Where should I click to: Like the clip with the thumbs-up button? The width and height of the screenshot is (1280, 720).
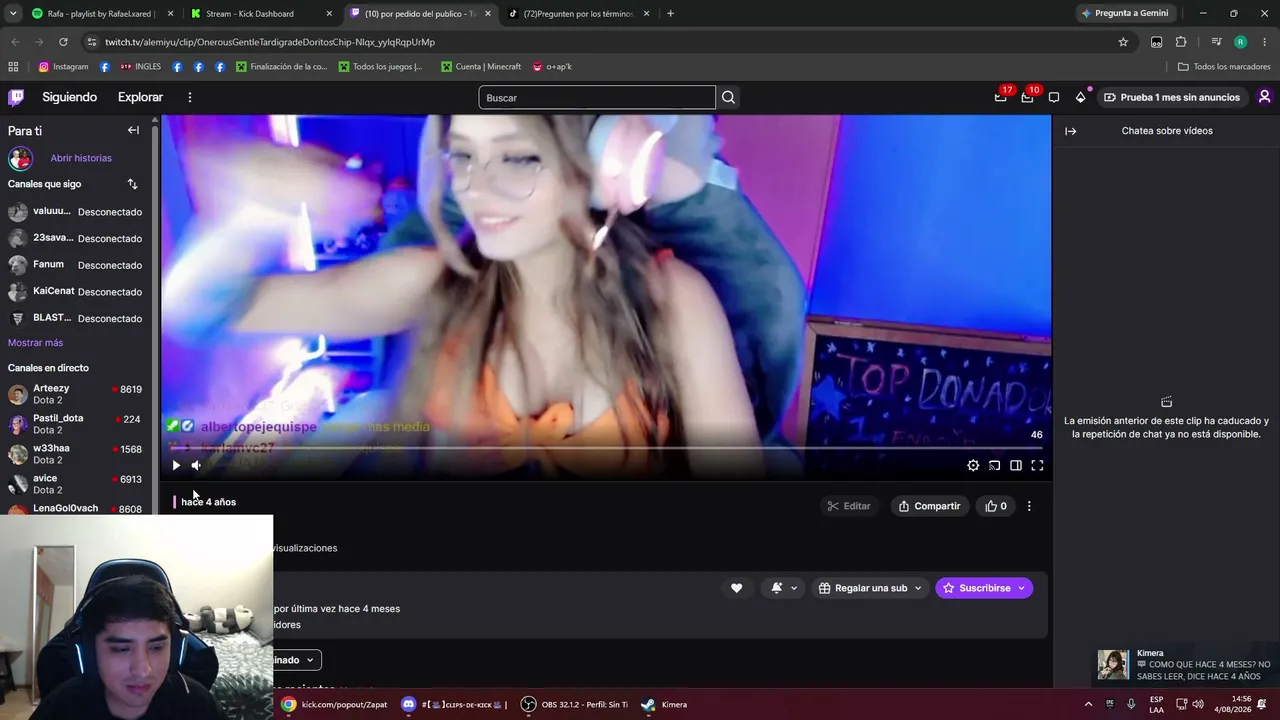tap(996, 506)
